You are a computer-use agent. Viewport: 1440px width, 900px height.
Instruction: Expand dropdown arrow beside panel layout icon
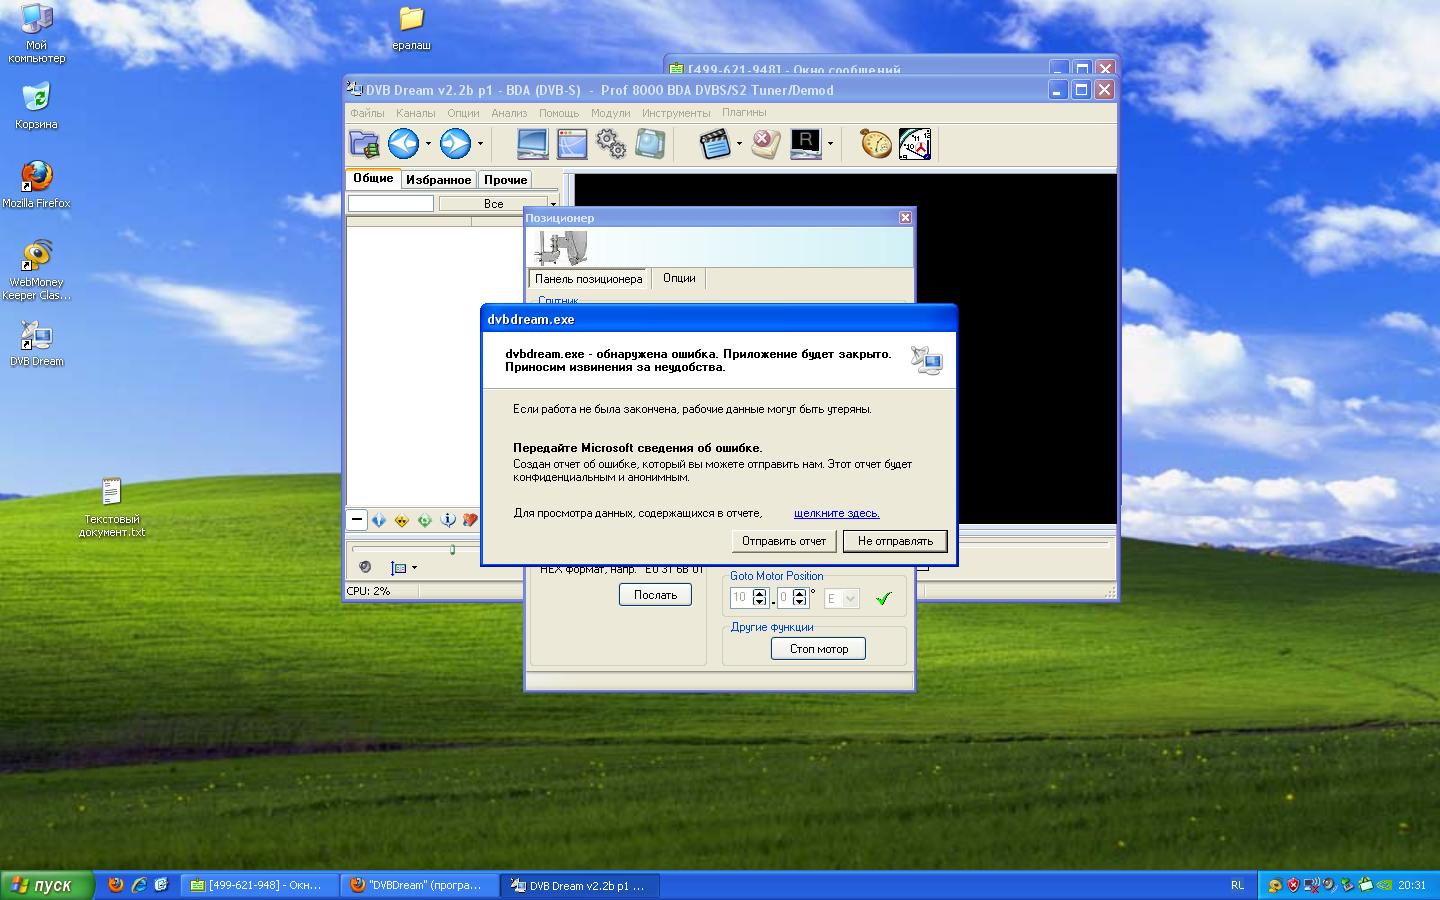coord(414,568)
